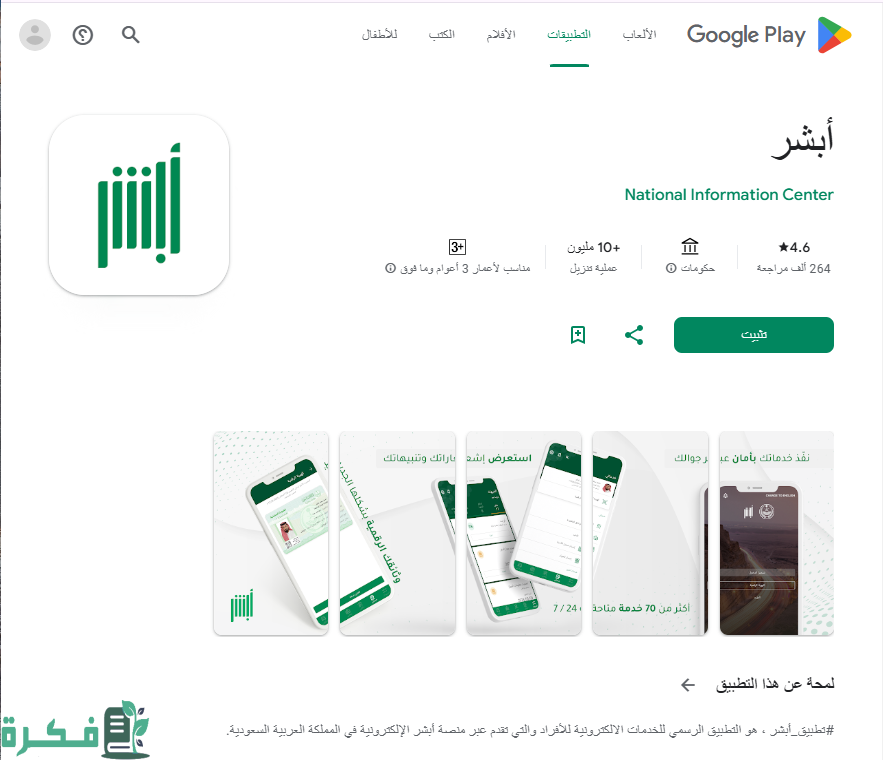883x760 pixels.
Task: Share the Absher app via share icon
Action: point(634,335)
